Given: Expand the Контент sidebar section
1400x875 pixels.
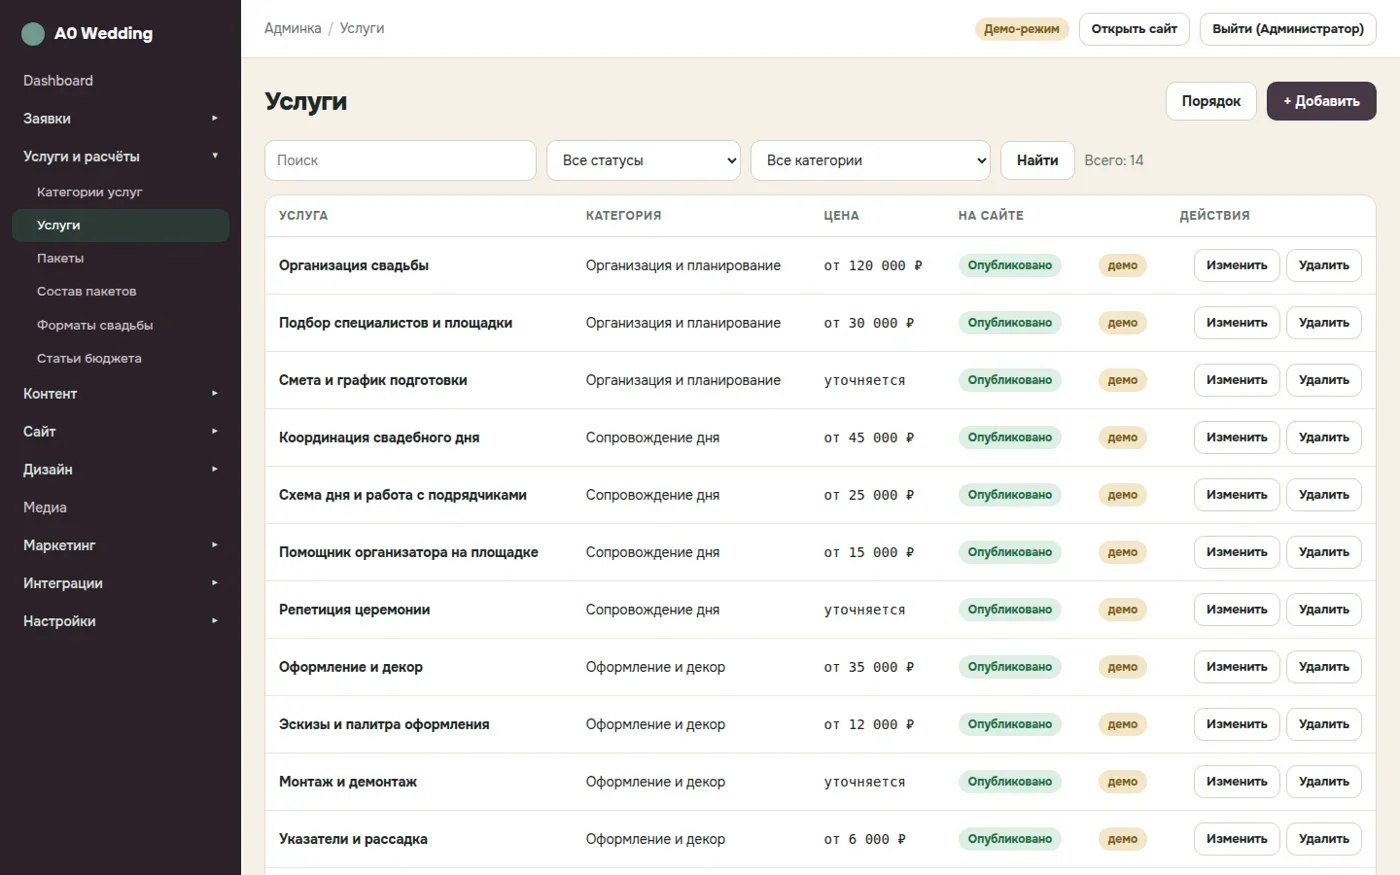Looking at the screenshot, I should click(120, 393).
